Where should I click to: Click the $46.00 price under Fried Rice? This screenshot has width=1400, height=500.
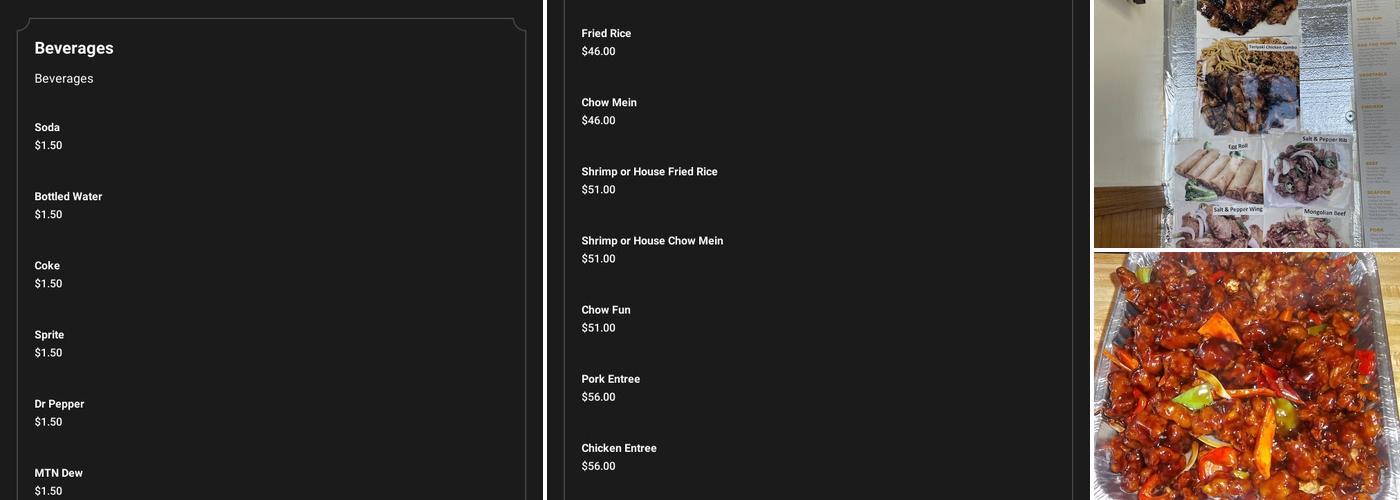(598, 52)
